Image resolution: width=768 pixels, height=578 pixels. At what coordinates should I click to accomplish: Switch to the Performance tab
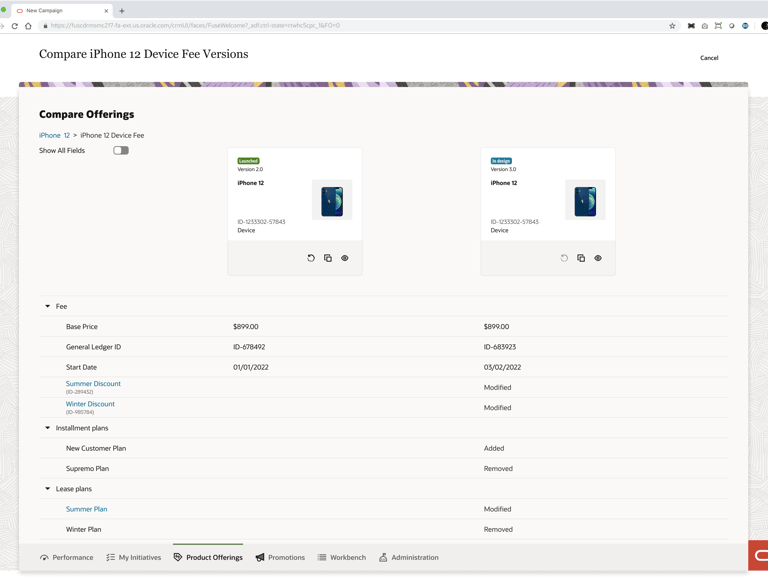[67, 557]
